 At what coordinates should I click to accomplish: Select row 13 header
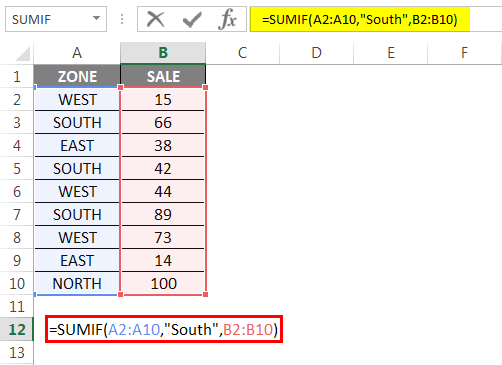pos(17,353)
